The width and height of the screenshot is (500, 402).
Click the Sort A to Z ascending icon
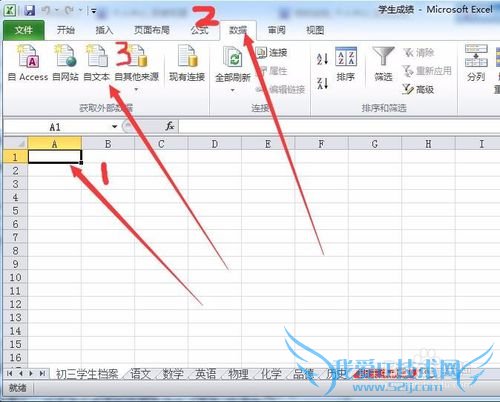point(322,59)
